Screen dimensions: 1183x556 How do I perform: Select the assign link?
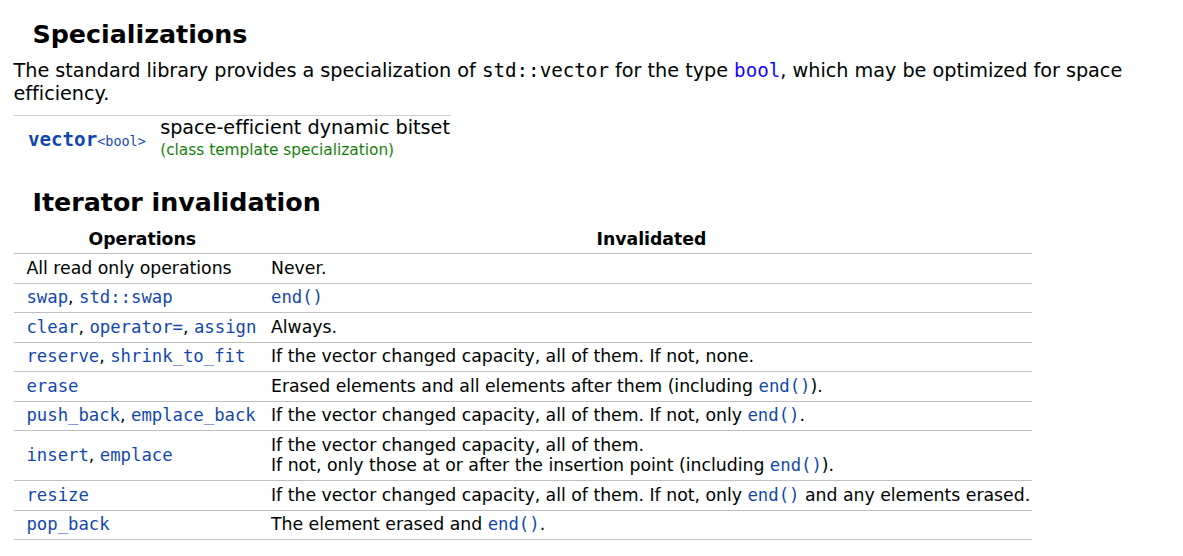click(225, 327)
